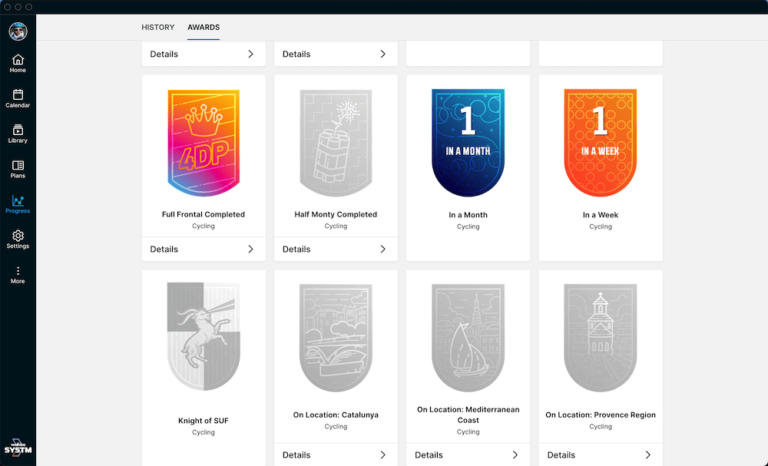The height and width of the screenshot is (466, 768).
Task: Select the Progress sidebar item
Action: pos(18,204)
